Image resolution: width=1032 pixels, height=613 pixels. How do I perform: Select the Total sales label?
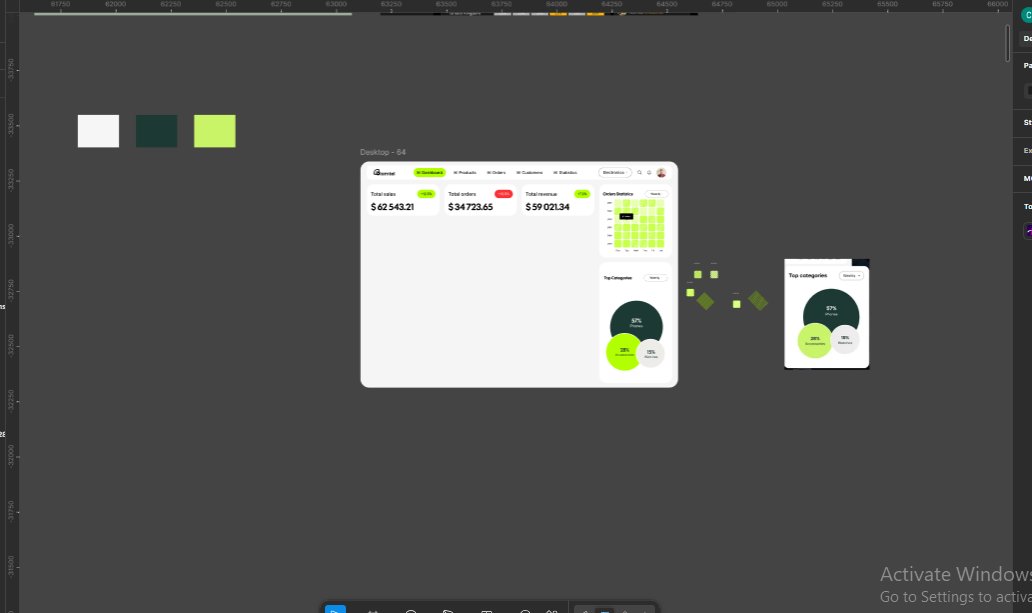[383, 194]
